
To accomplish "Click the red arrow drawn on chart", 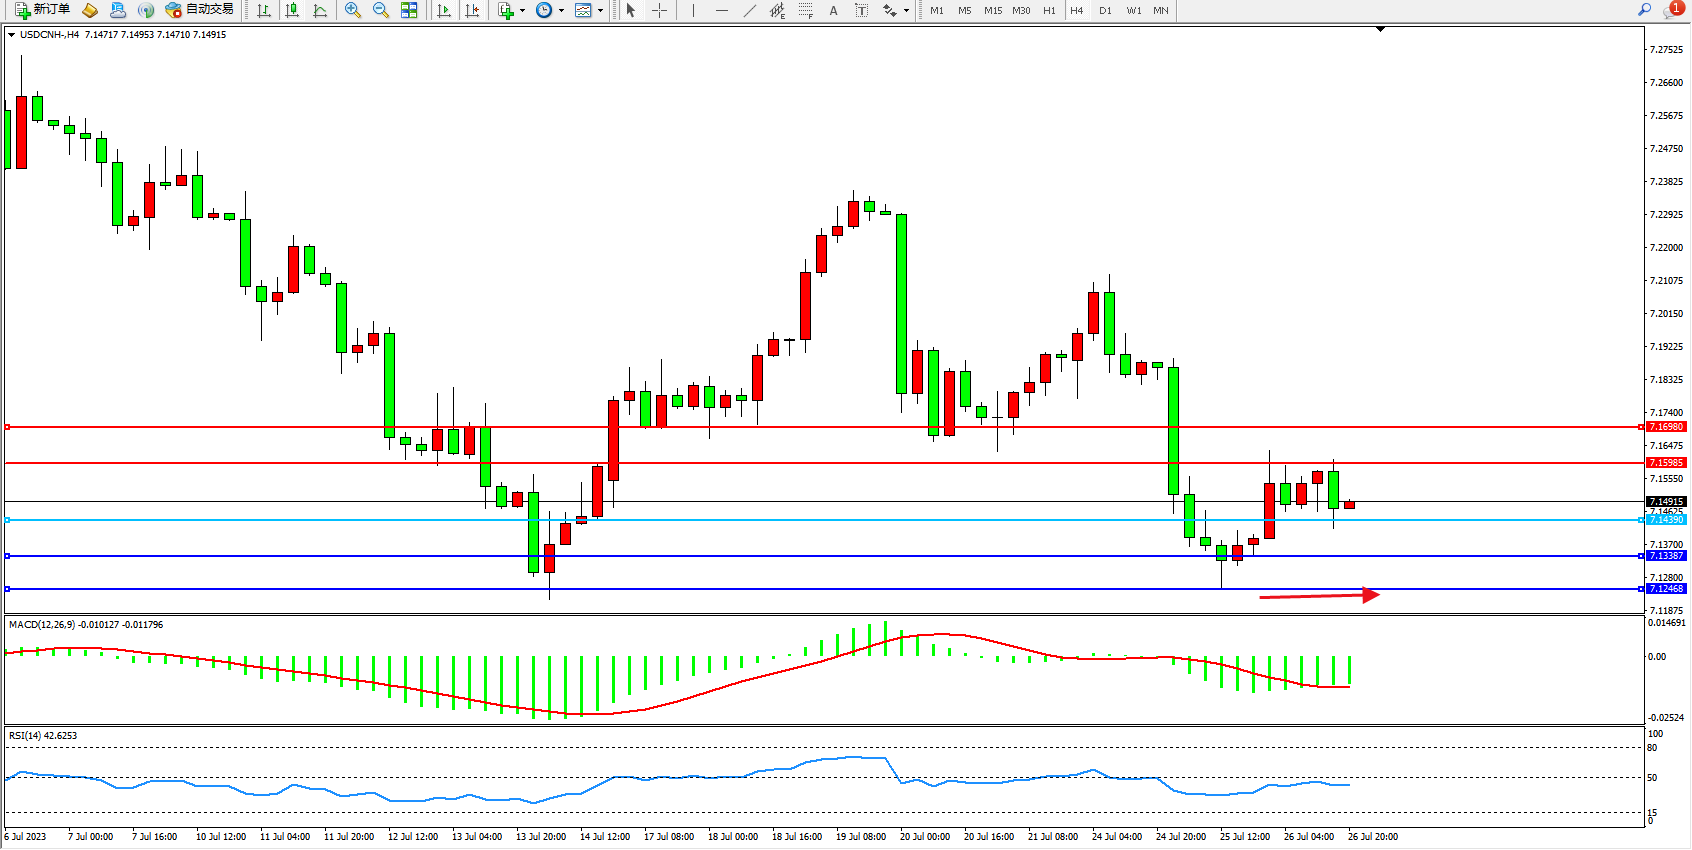I will point(1319,596).
